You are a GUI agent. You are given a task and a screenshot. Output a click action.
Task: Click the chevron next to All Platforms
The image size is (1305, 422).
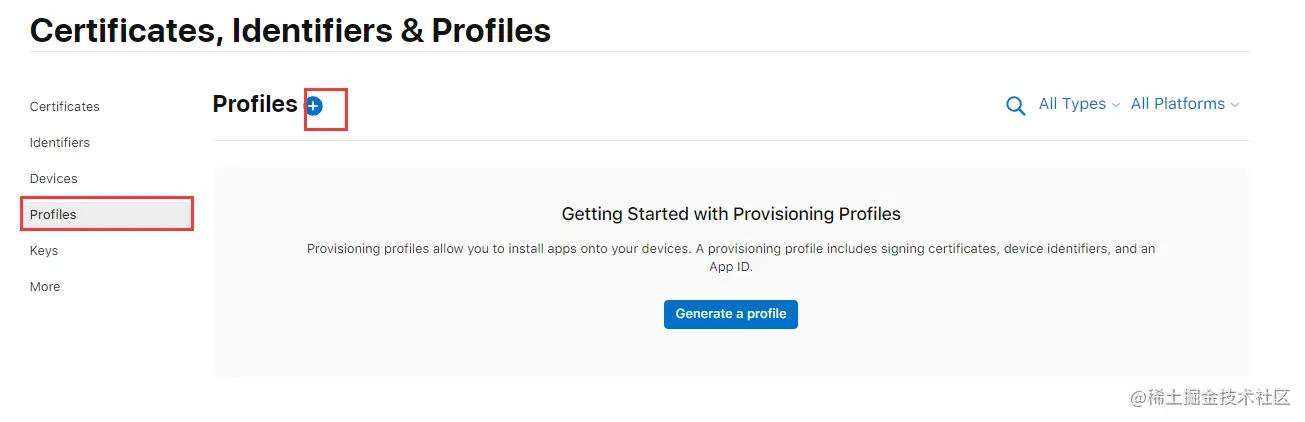(1235, 105)
